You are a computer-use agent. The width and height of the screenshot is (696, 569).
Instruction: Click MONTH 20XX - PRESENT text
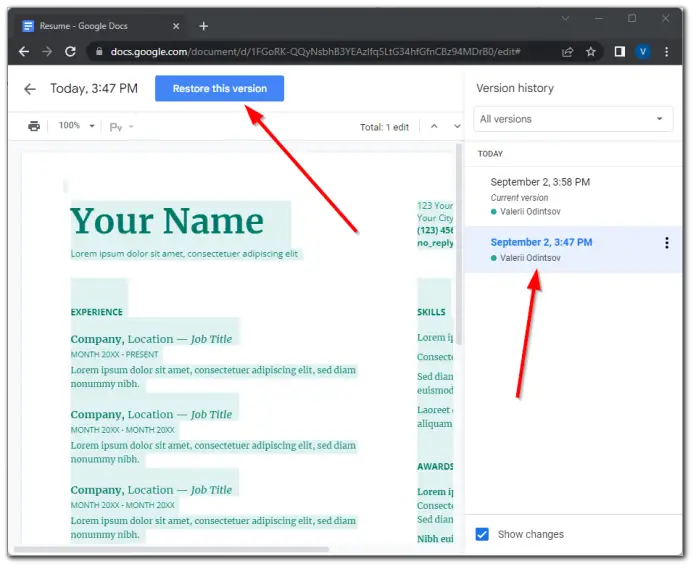[x=115, y=355]
